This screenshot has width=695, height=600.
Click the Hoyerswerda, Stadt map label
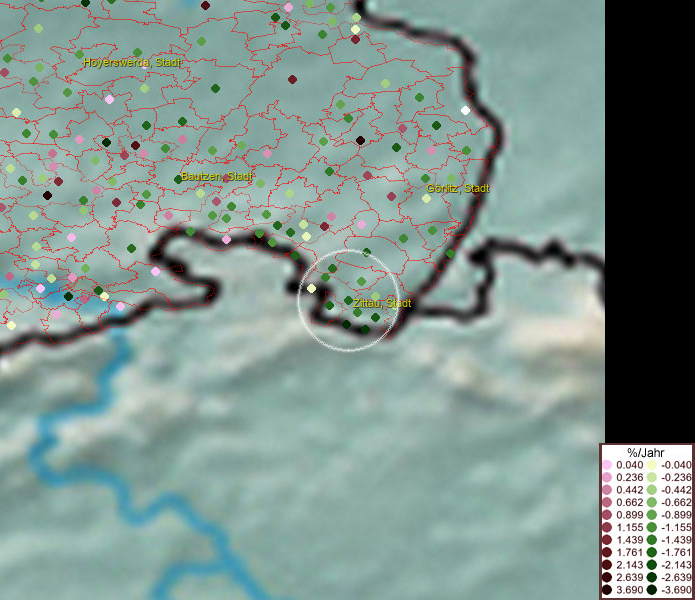(132, 62)
